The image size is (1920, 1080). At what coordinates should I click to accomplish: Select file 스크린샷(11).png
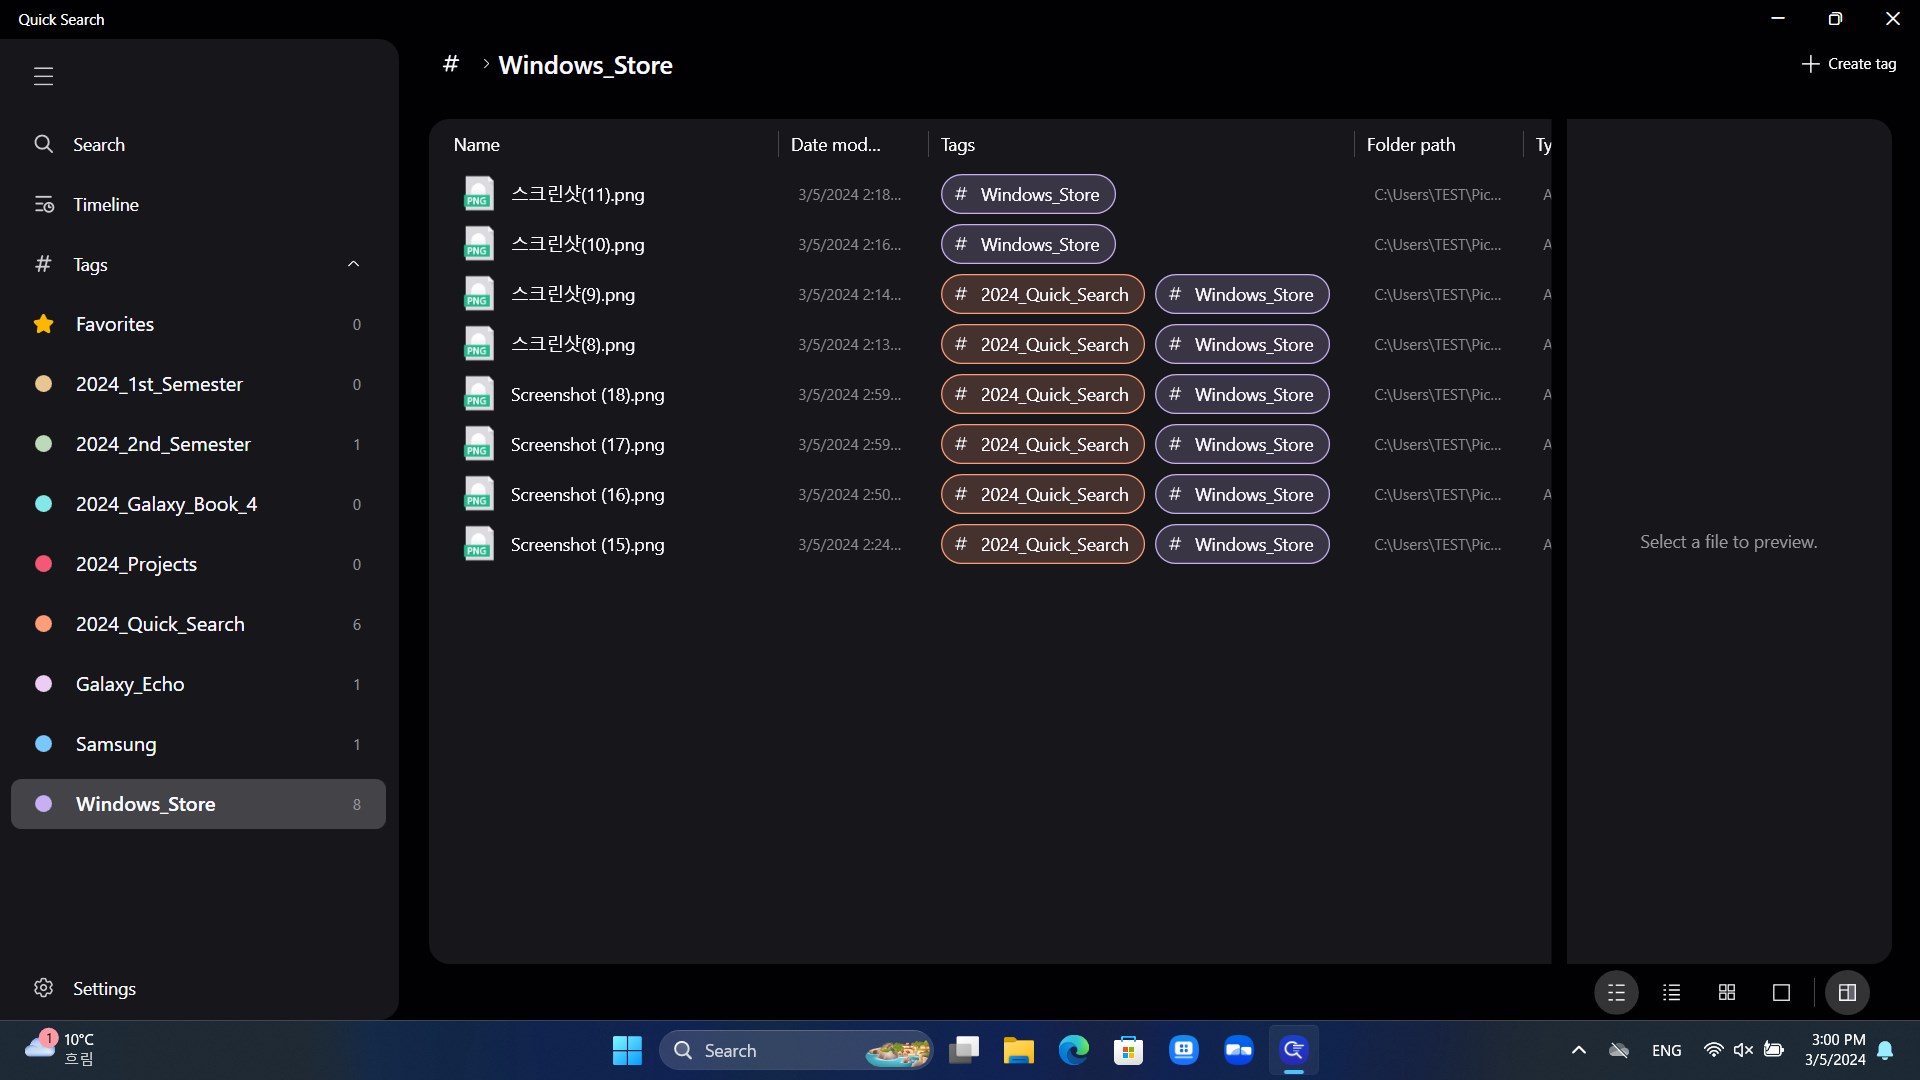[x=577, y=194]
